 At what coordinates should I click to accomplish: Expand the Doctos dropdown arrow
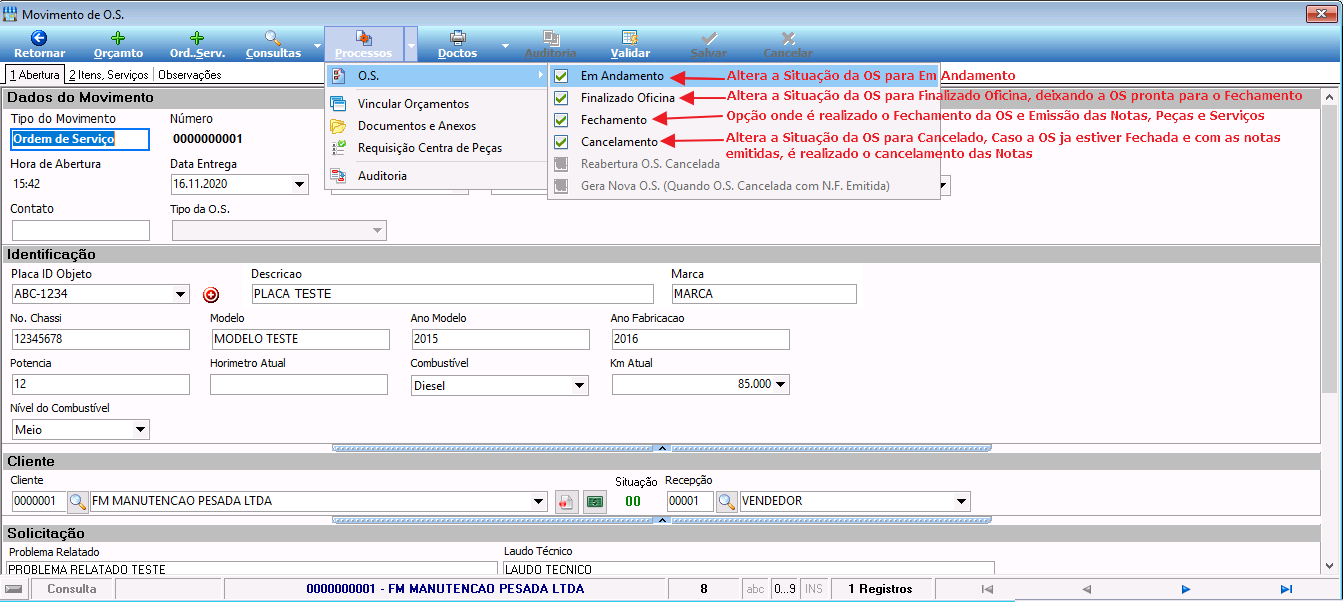(x=505, y=45)
